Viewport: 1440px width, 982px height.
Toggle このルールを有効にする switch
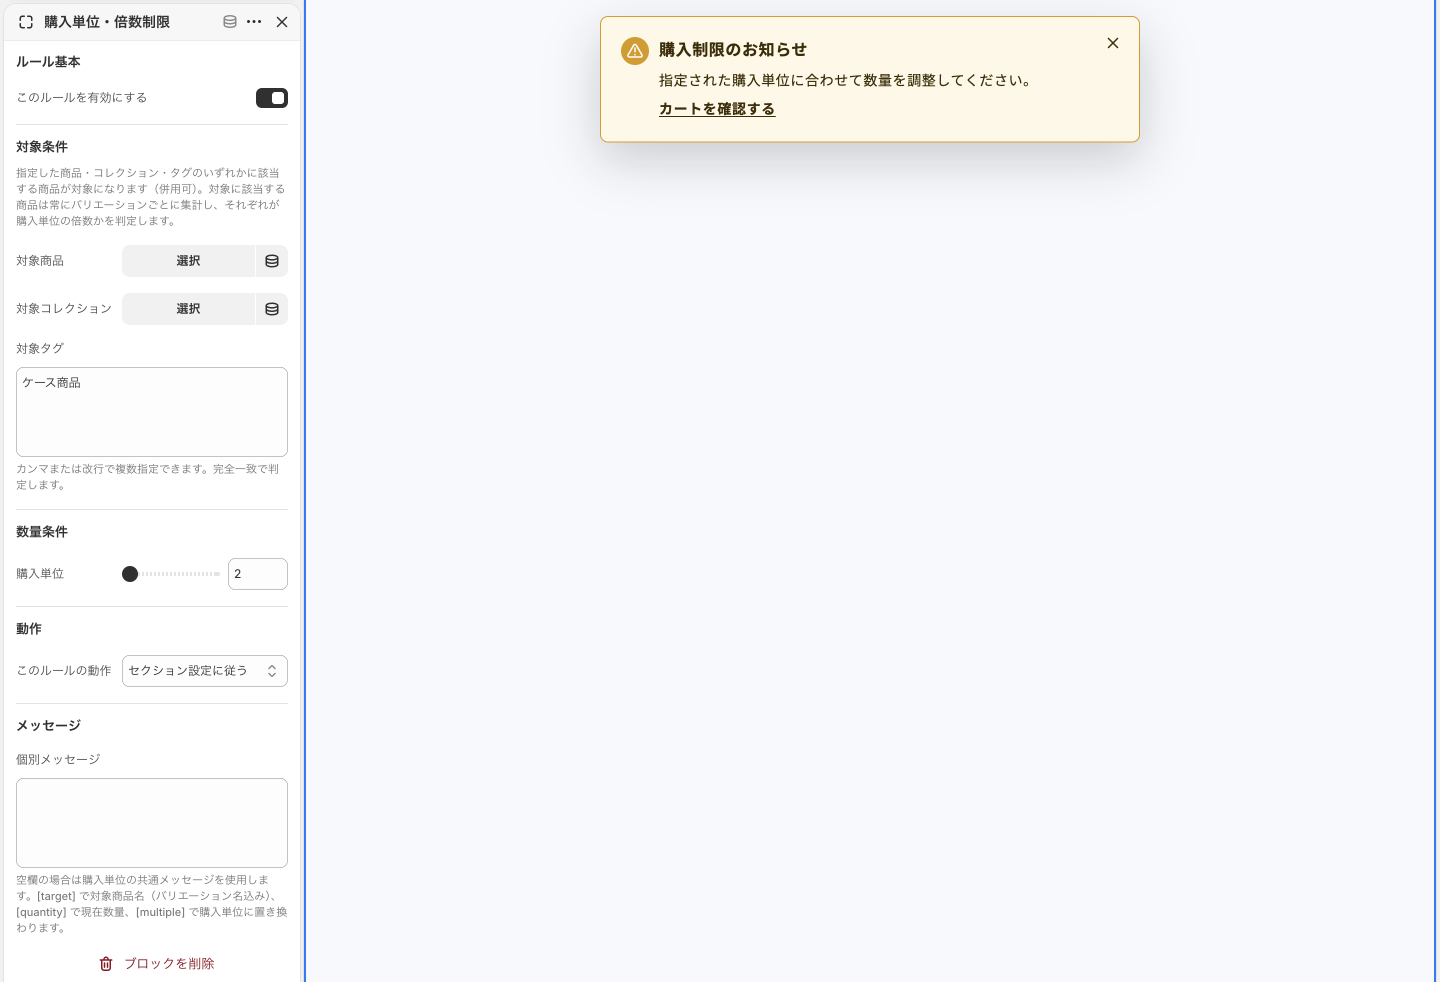coord(272,98)
